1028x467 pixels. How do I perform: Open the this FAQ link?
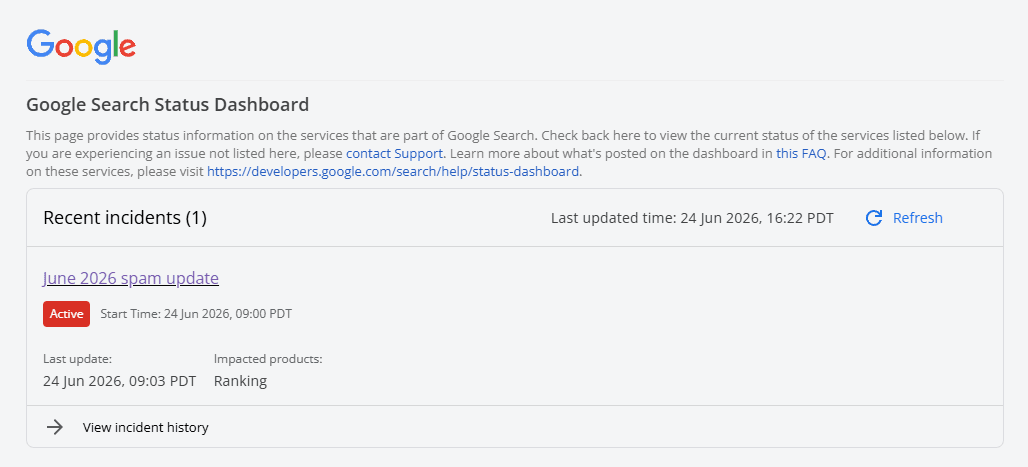click(x=801, y=154)
